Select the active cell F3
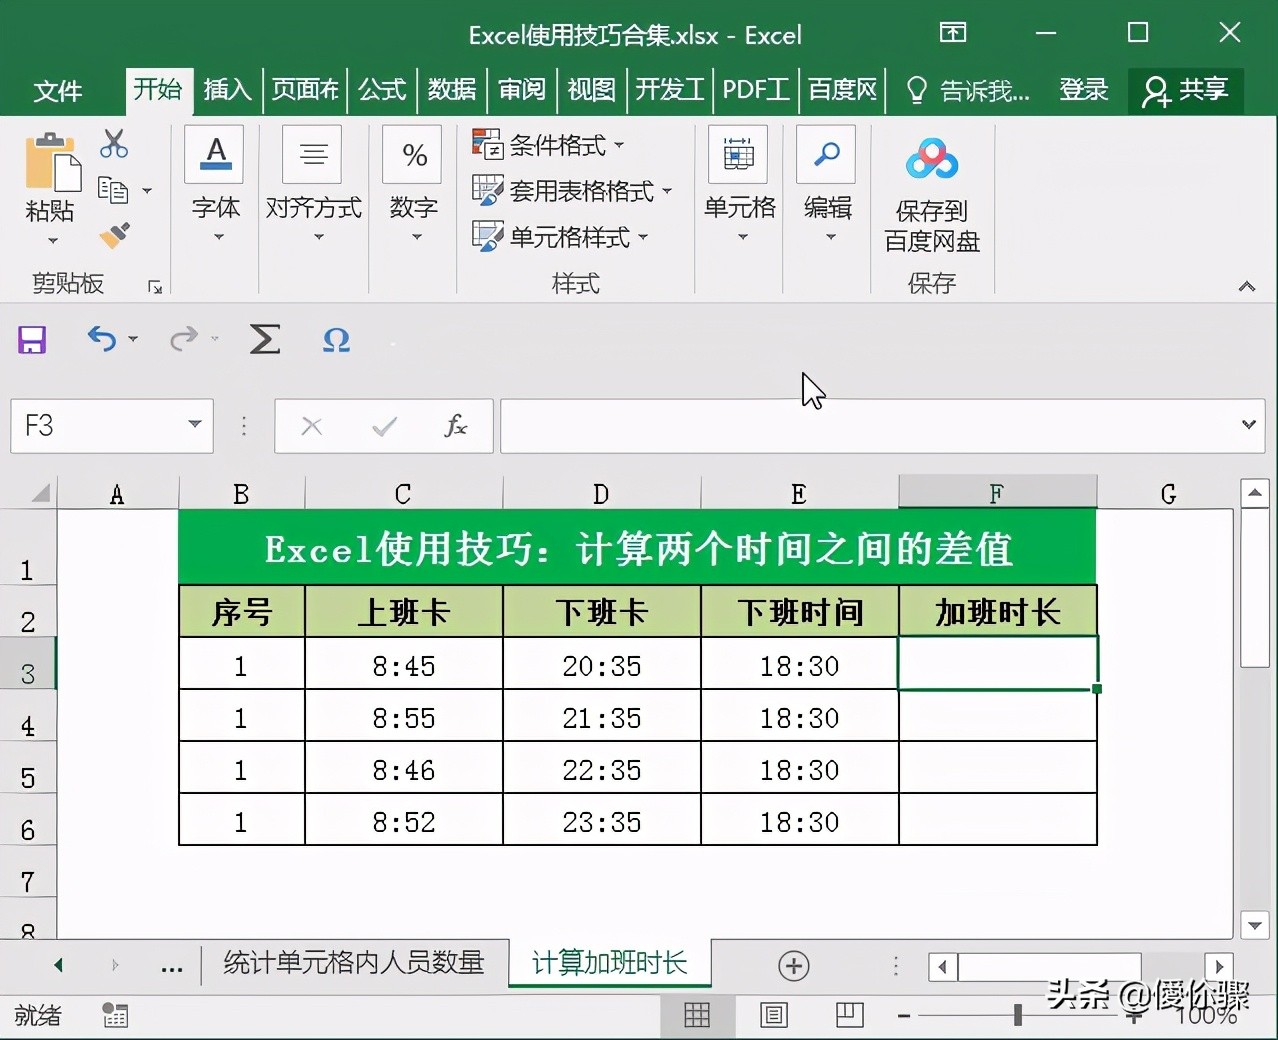1278x1040 pixels. 998,663
